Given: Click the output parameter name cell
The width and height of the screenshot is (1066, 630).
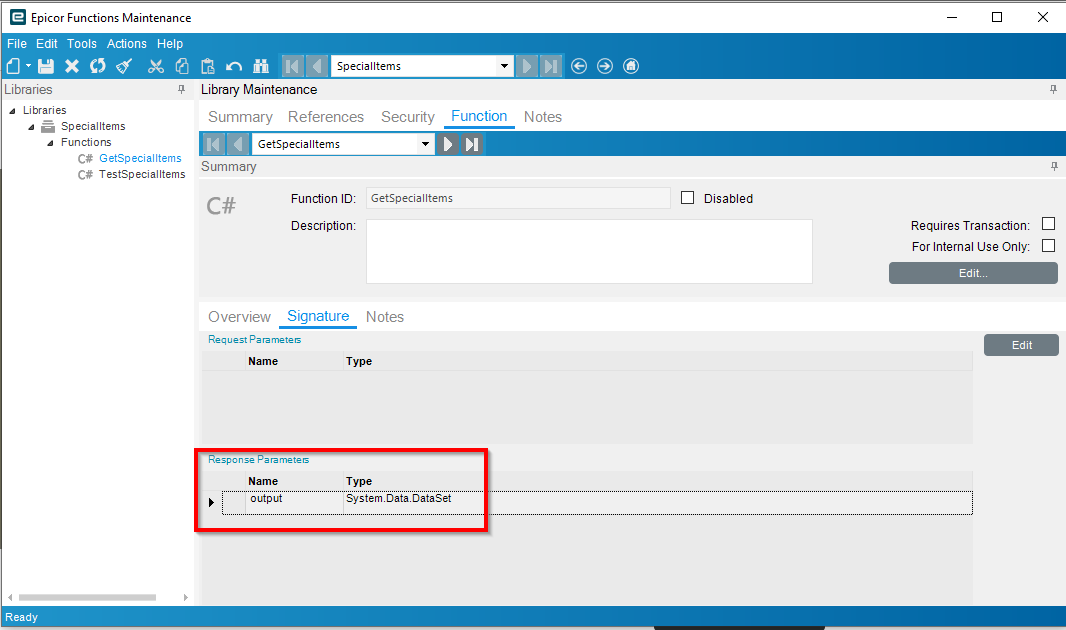Looking at the screenshot, I should (294, 502).
